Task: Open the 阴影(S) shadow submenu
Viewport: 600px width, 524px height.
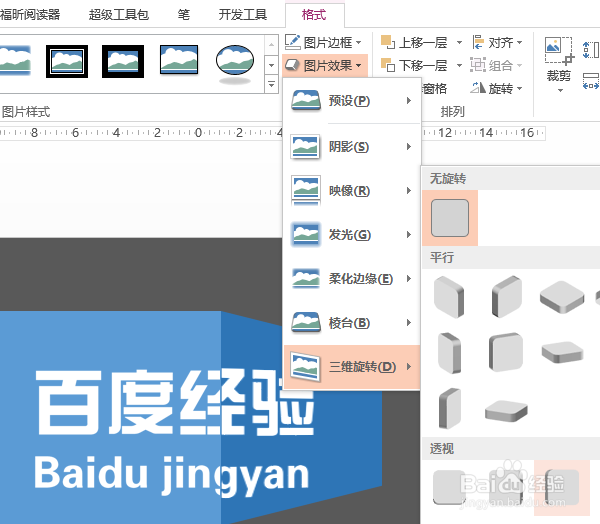Action: tap(352, 147)
